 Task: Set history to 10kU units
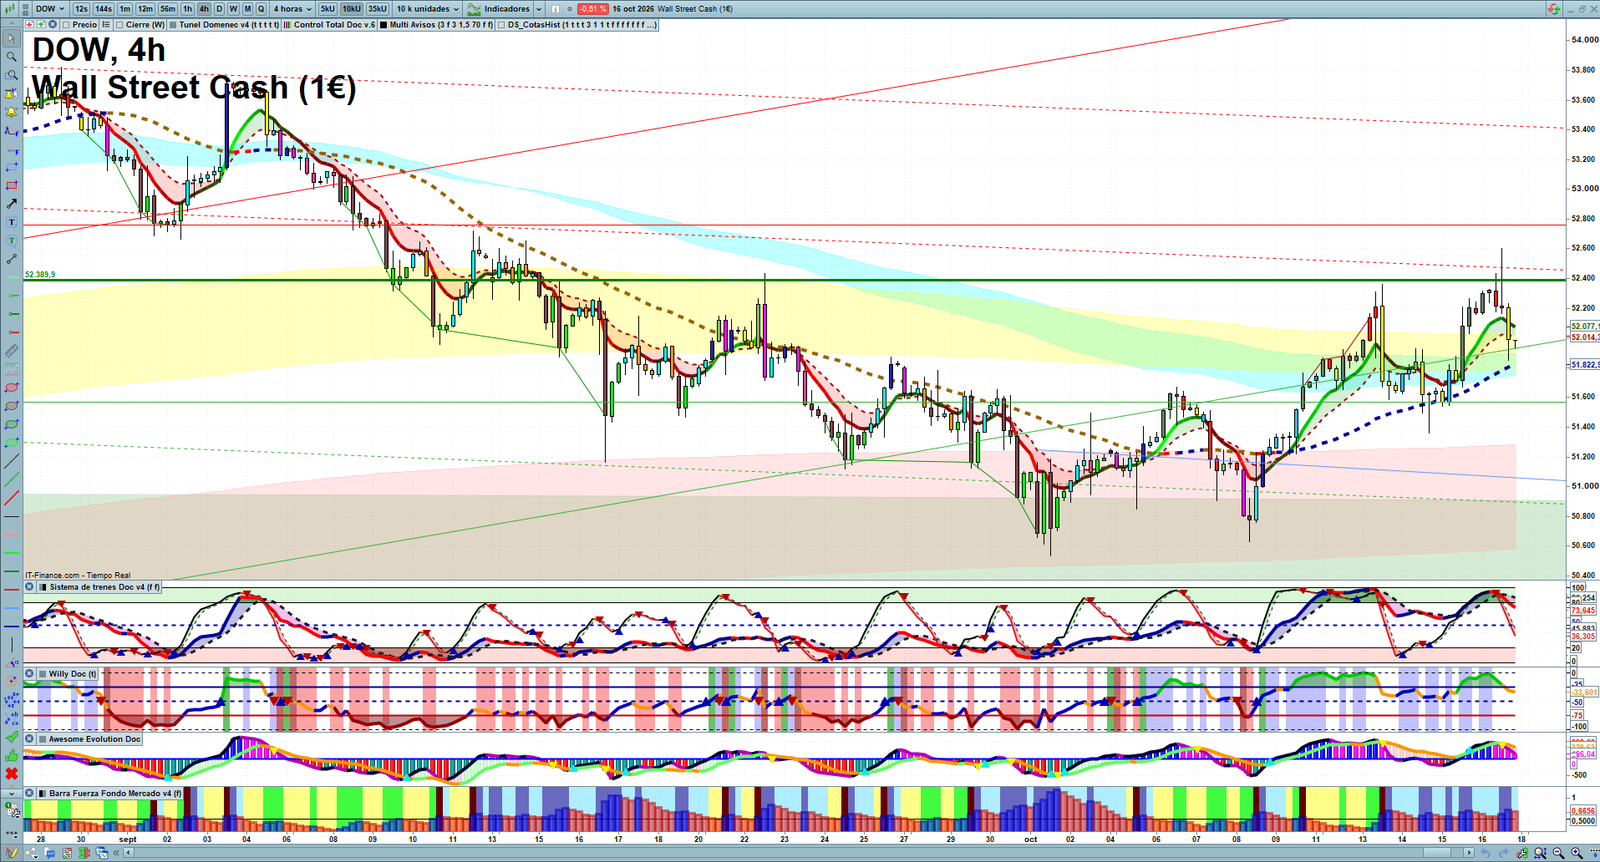pos(351,9)
